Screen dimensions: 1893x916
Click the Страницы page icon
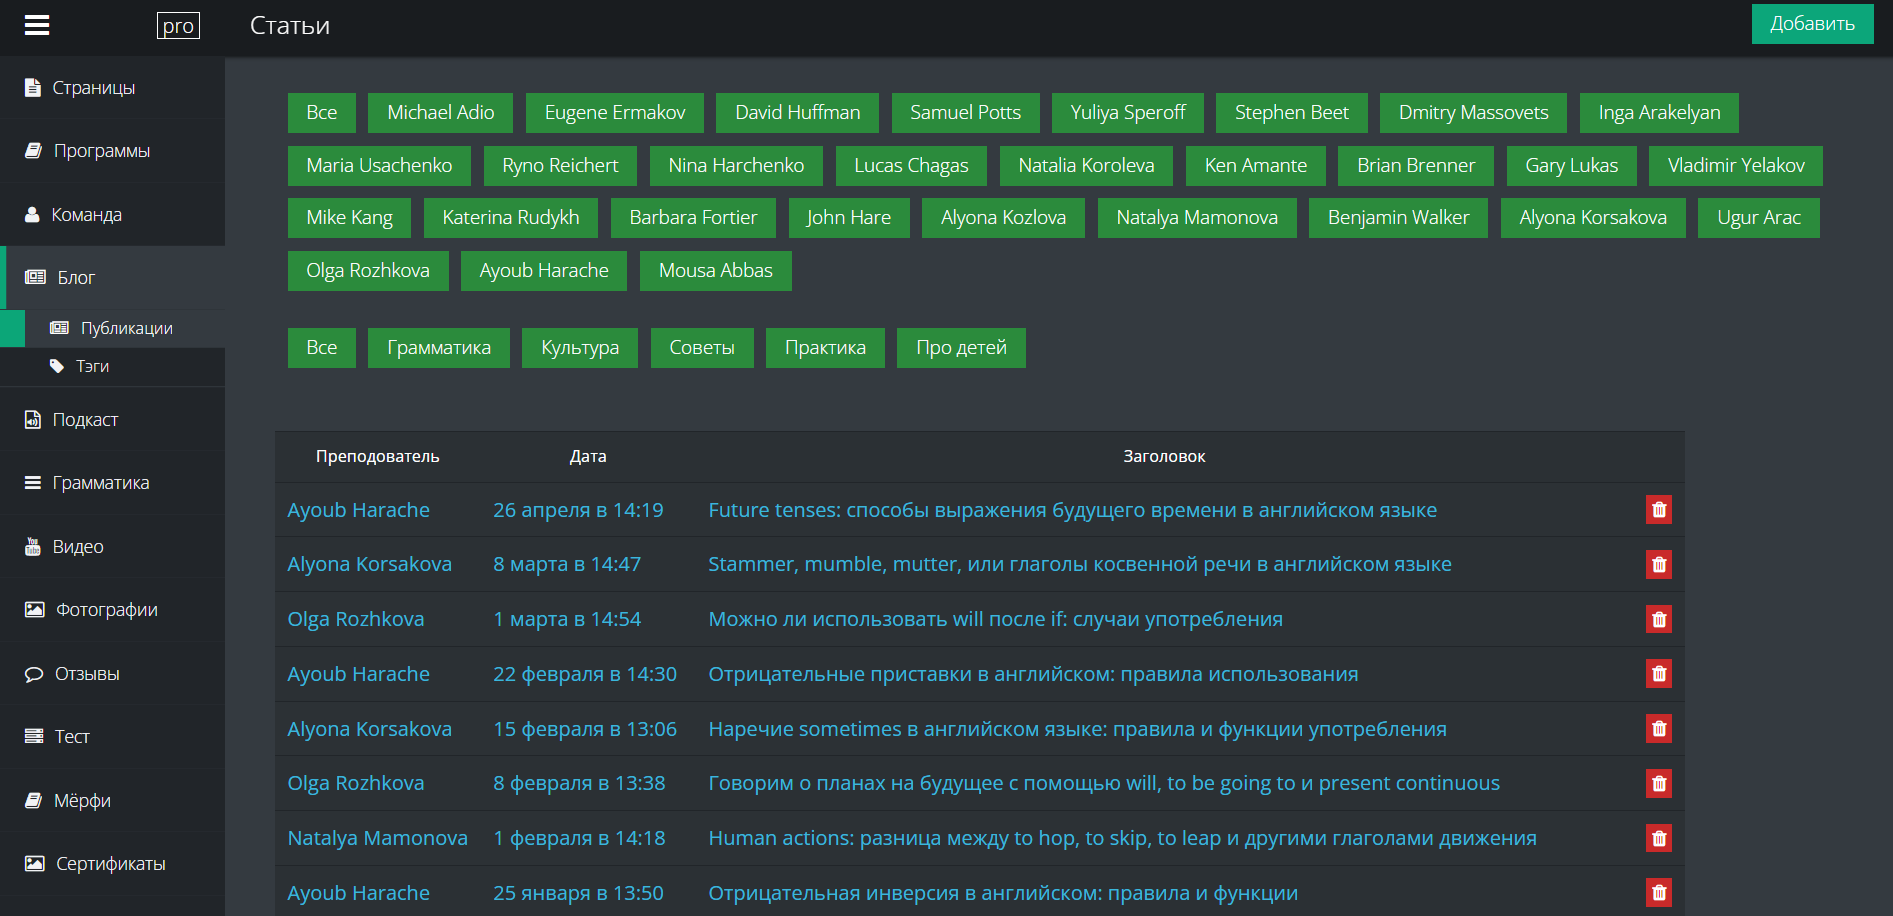pyautogui.click(x=32, y=88)
